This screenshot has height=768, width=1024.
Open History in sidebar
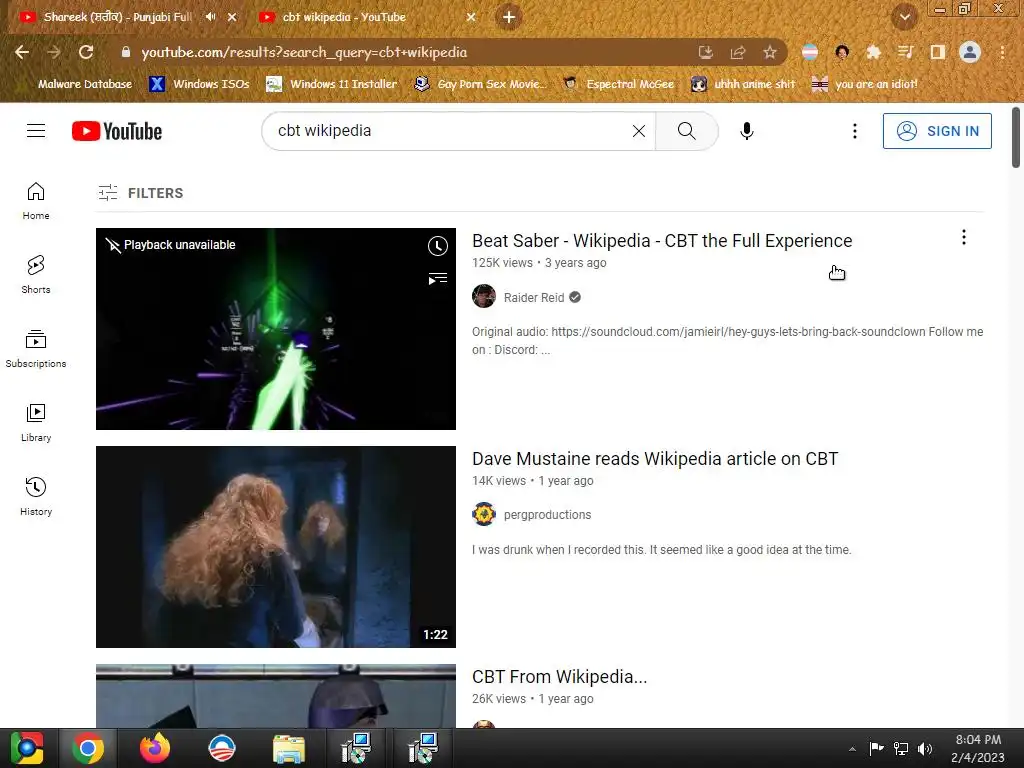click(x=36, y=496)
